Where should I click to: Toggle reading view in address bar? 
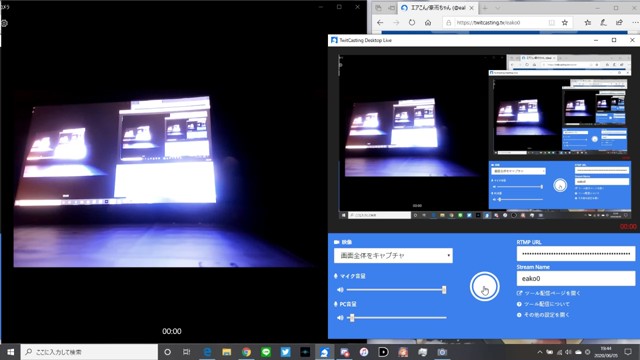tap(551, 23)
